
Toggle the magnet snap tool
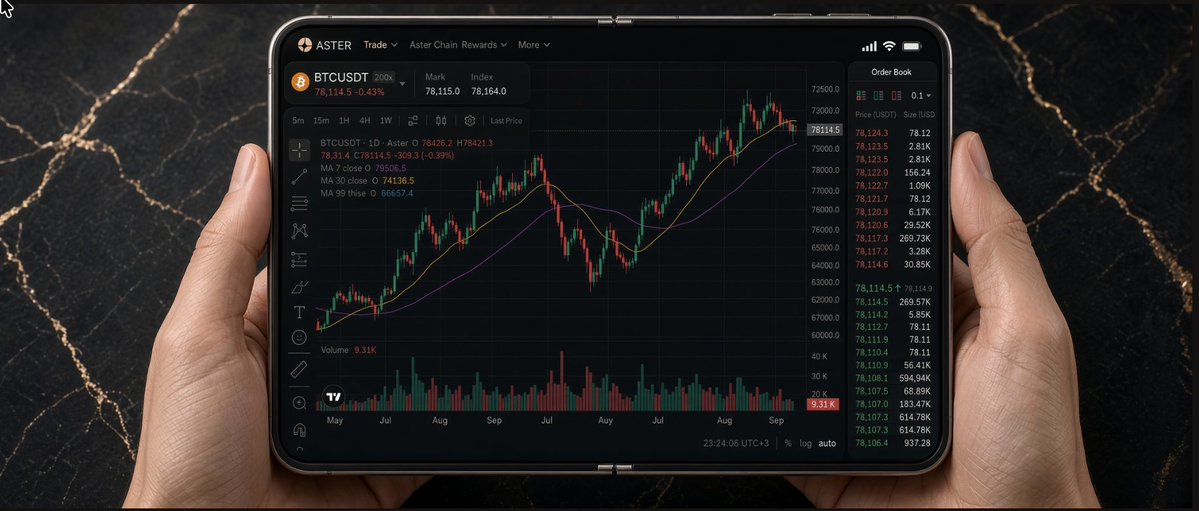click(x=299, y=429)
